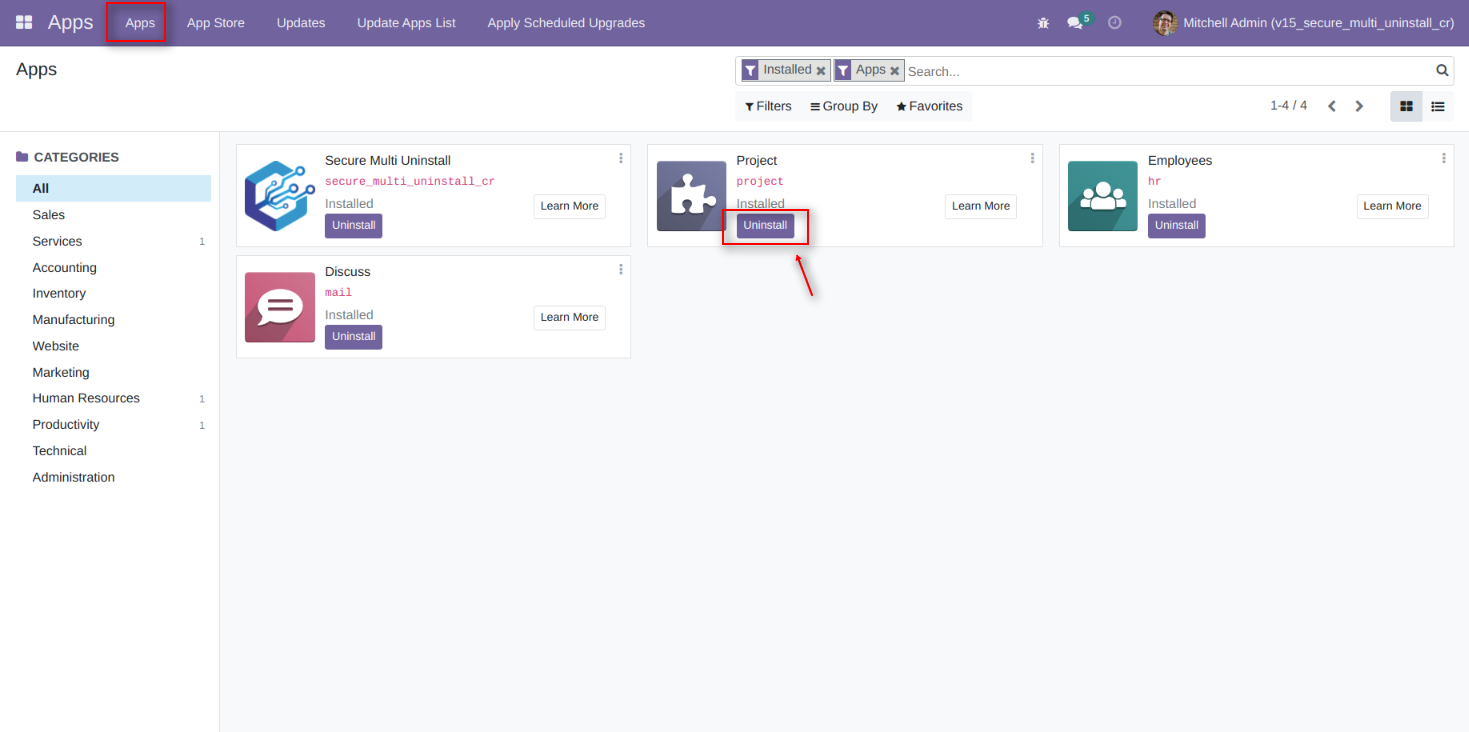Select the Technical category

[x=113, y=451]
